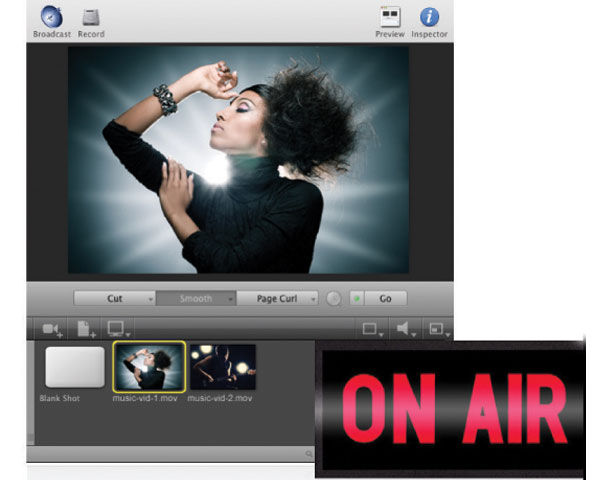Screen dimensions: 600x480
Task: Open the Inspector info icon
Action: pos(429,17)
